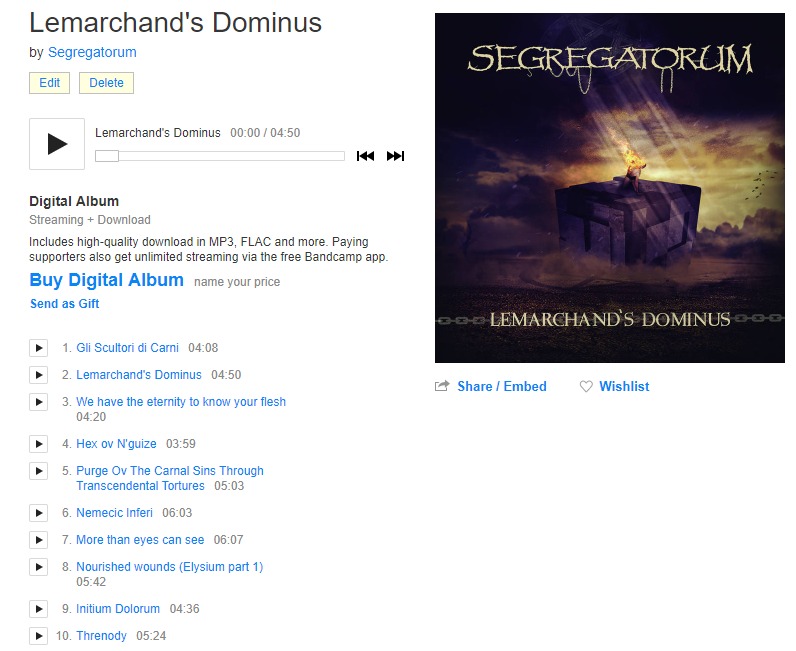The height and width of the screenshot is (651, 796).
Task: Open the album cover artwork
Action: tap(610, 188)
